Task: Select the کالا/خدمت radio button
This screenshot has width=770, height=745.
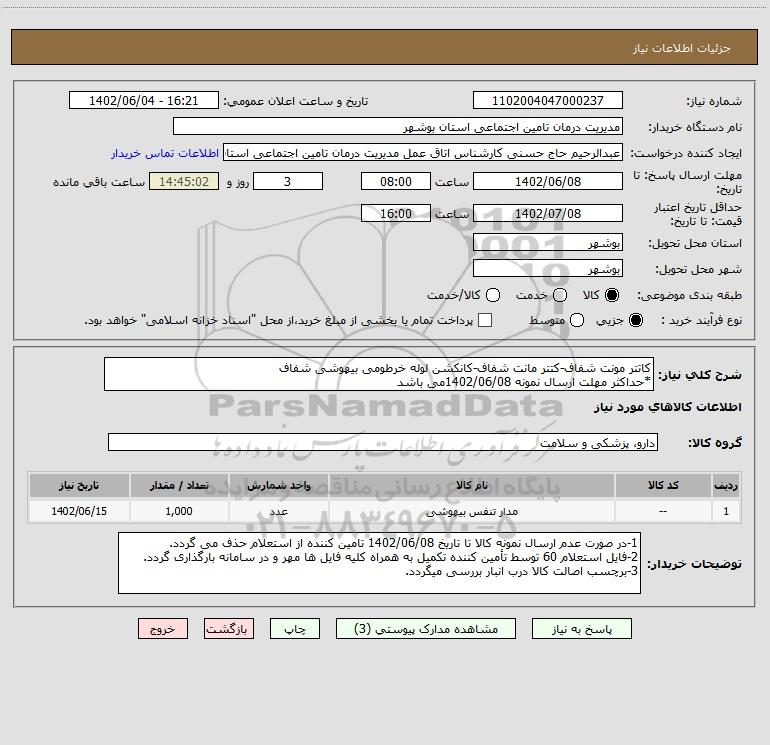Action: 493,295
